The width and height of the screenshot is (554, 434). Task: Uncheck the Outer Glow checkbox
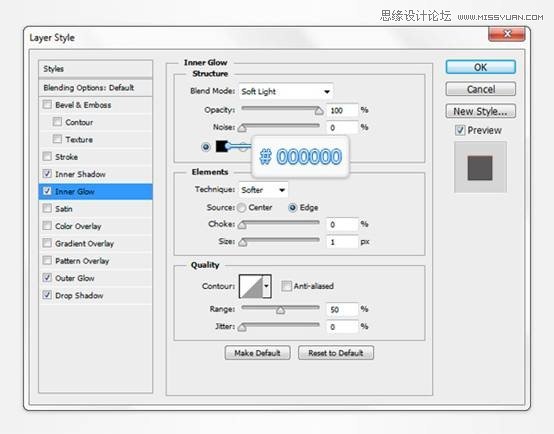click(47, 278)
